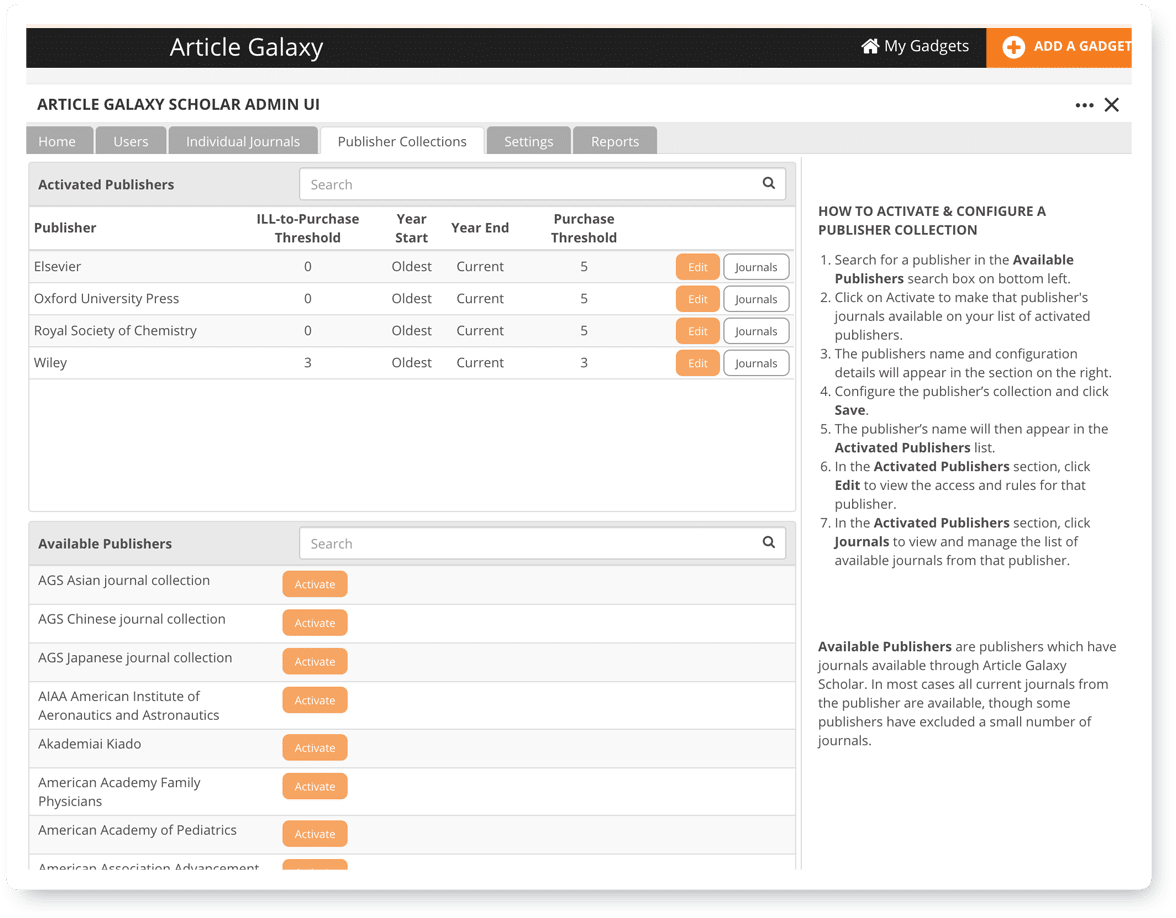Click Wiley's Year End value Current

coord(480,363)
